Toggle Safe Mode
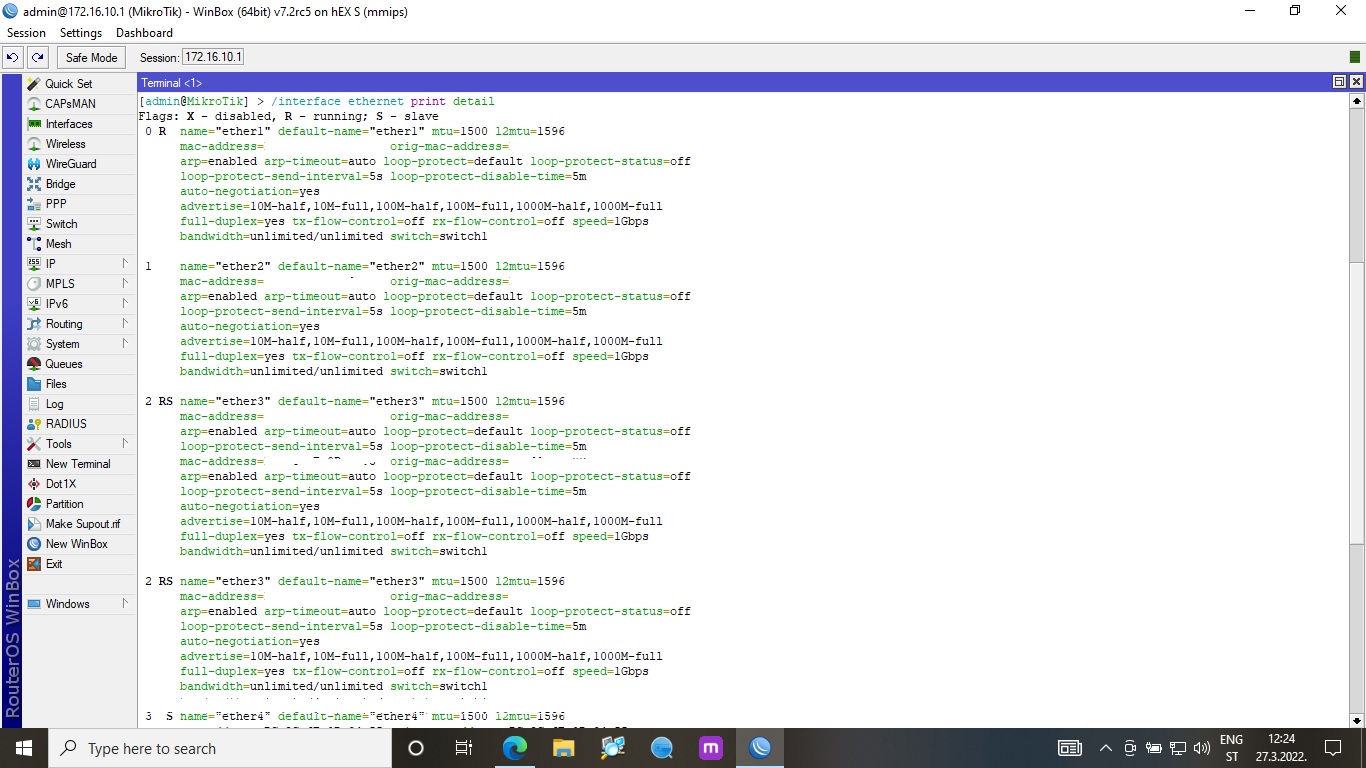1366x768 pixels. click(x=92, y=58)
